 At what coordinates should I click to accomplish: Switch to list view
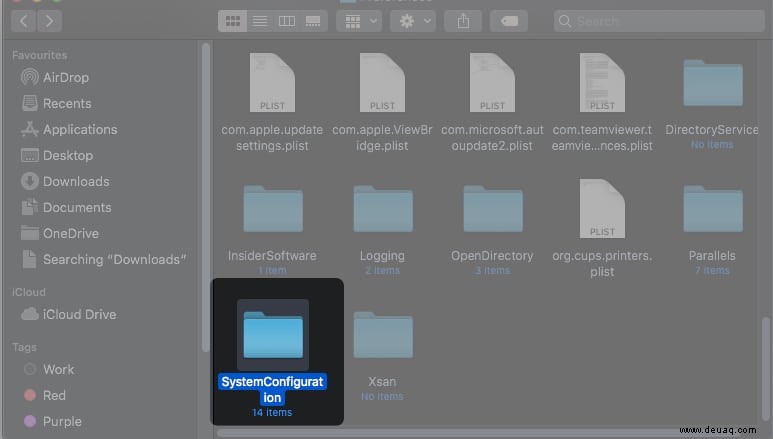click(260, 21)
